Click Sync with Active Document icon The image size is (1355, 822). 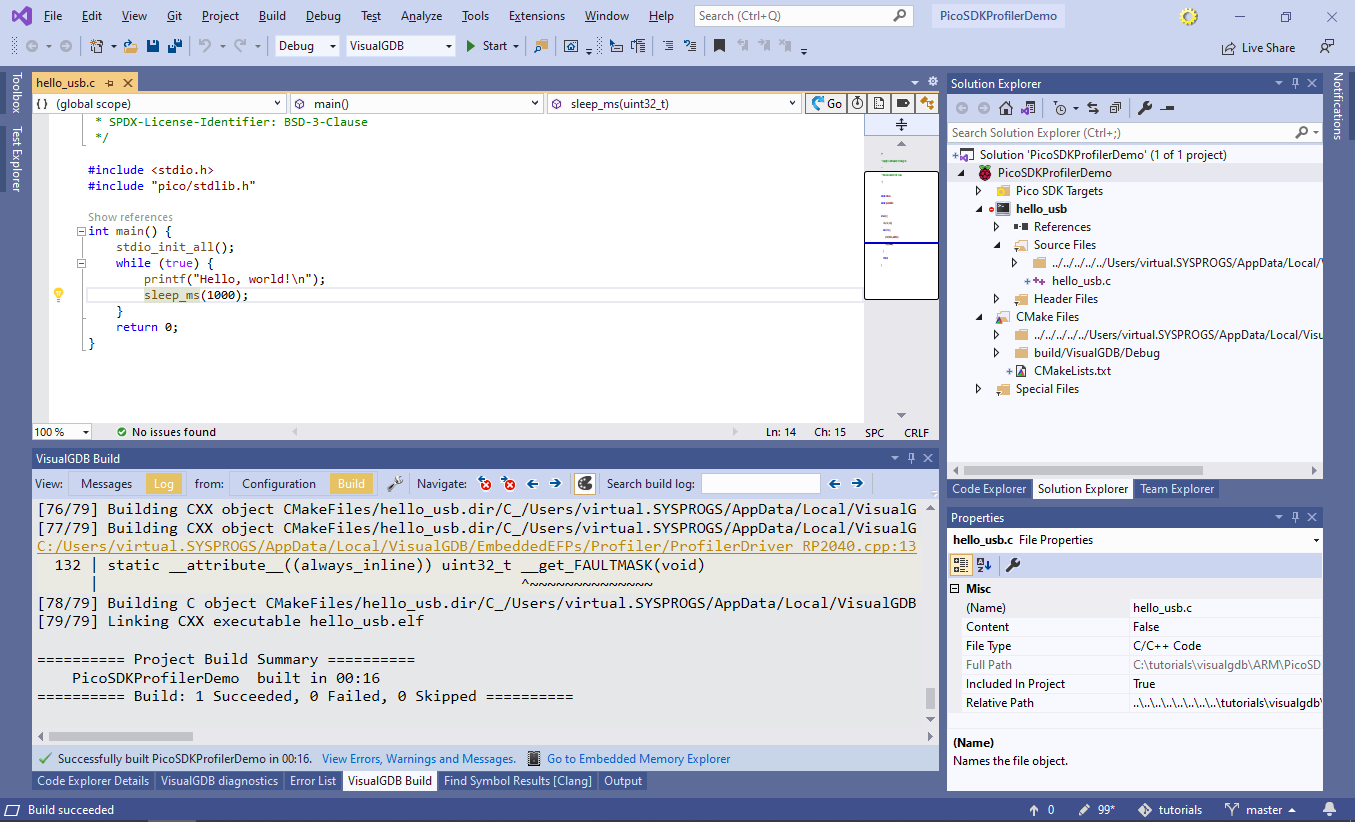(1092, 108)
